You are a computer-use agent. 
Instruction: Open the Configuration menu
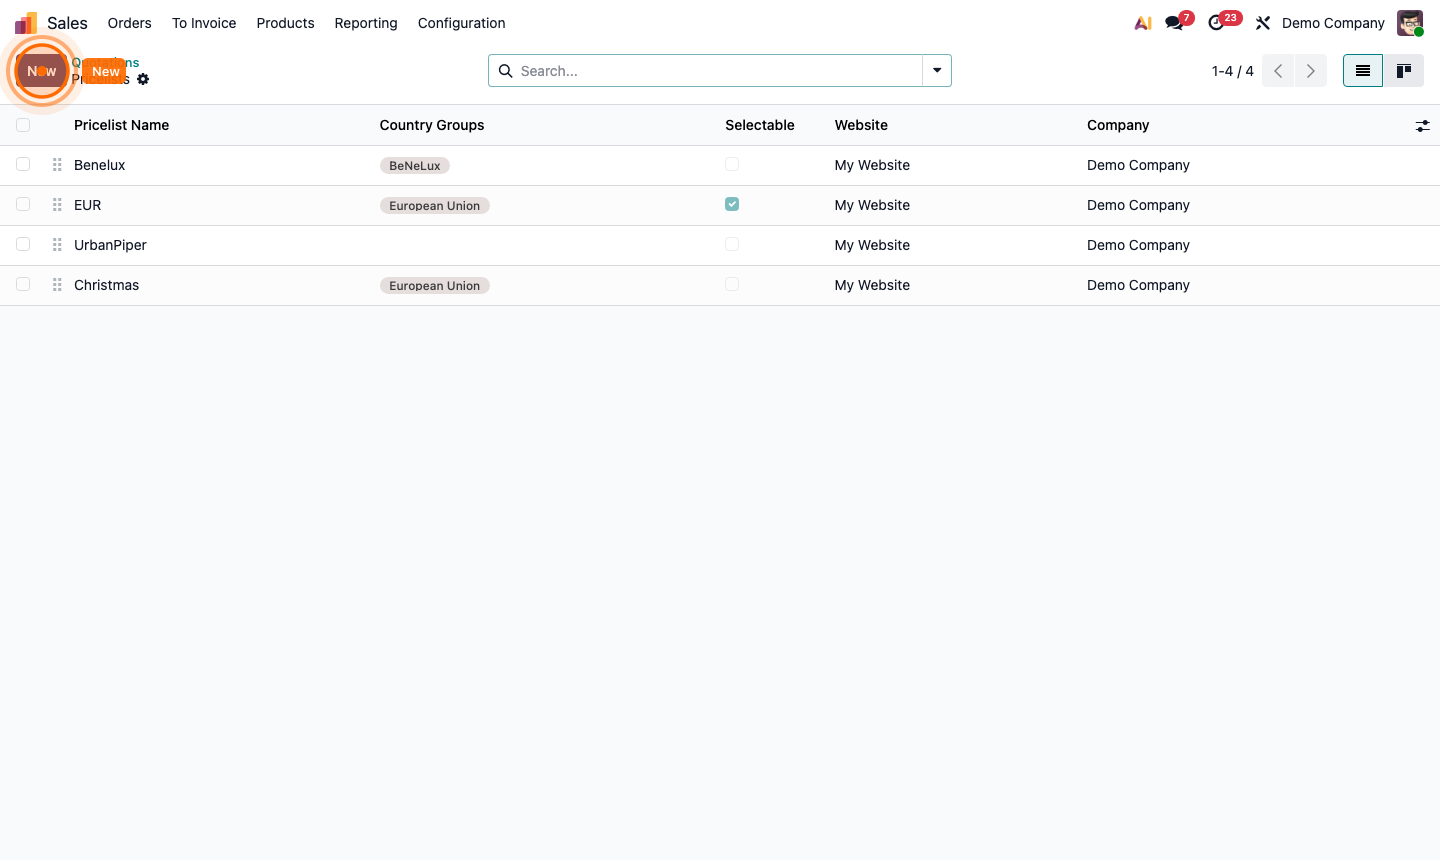click(x=461, y=22)
